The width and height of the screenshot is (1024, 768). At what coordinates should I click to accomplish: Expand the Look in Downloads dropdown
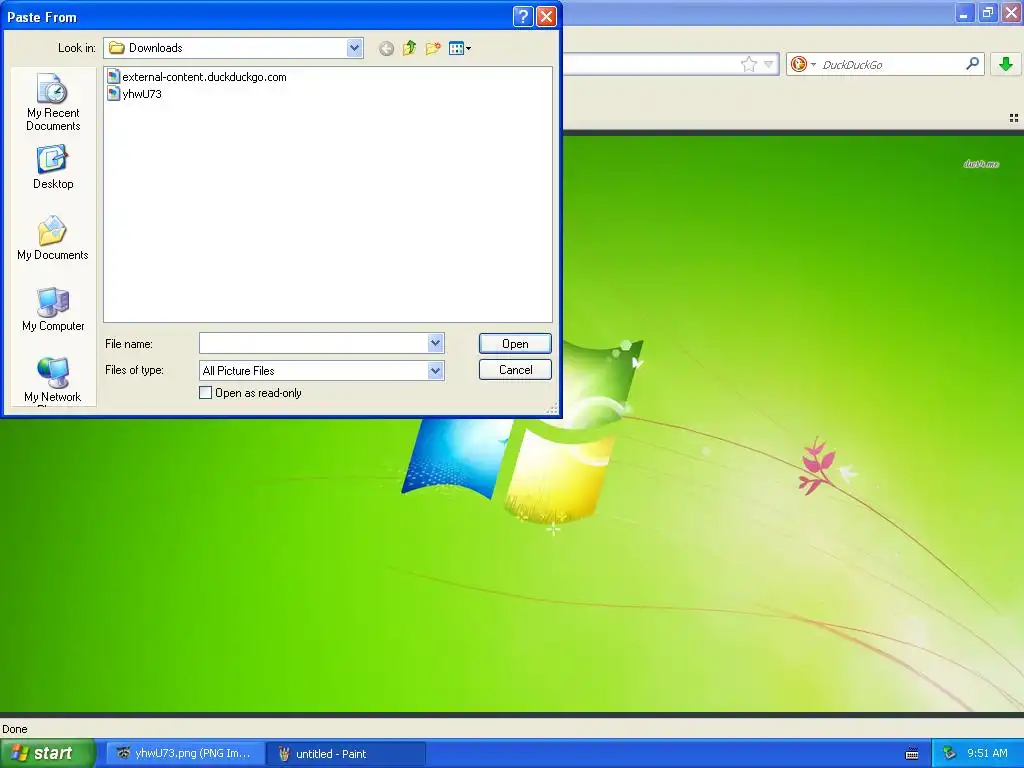(355, 48)
